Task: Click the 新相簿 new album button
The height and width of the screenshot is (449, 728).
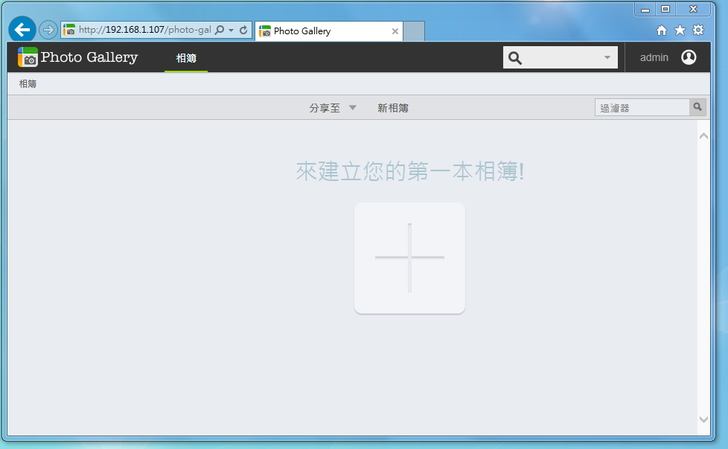Action: 393,108
